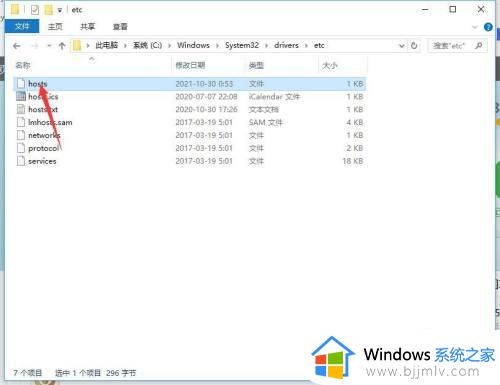The height and width of the screenshot is (385, 500).
Task: Select the services file icon
Action: point(21,161)
